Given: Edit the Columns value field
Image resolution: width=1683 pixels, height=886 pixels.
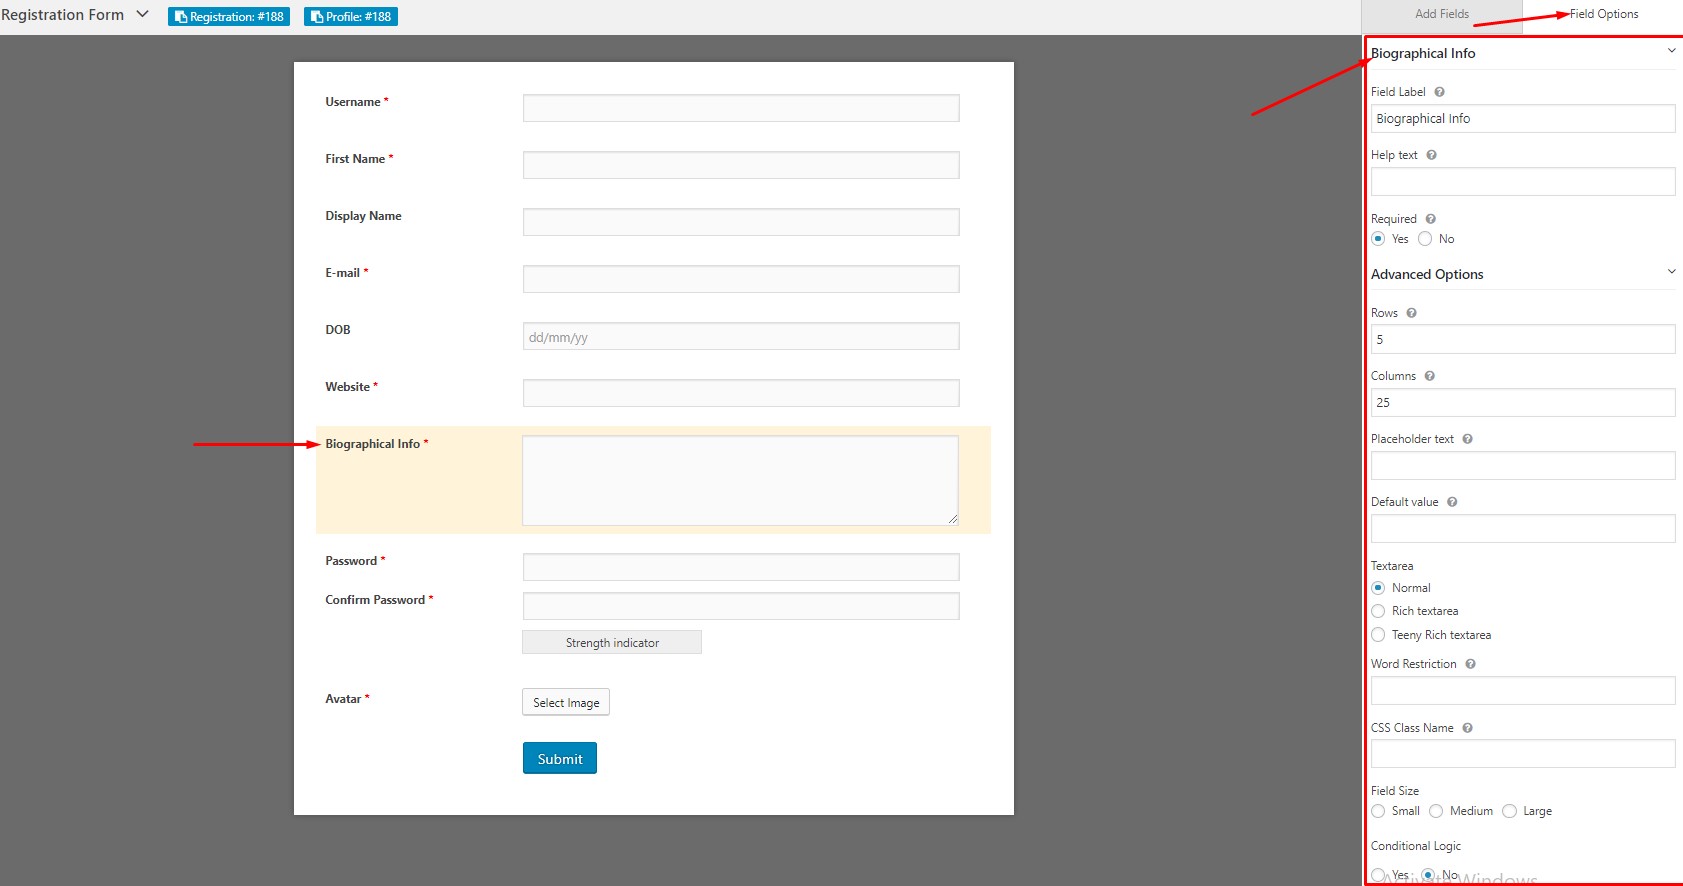Looking at the screenshot, I should (1523, 402).
